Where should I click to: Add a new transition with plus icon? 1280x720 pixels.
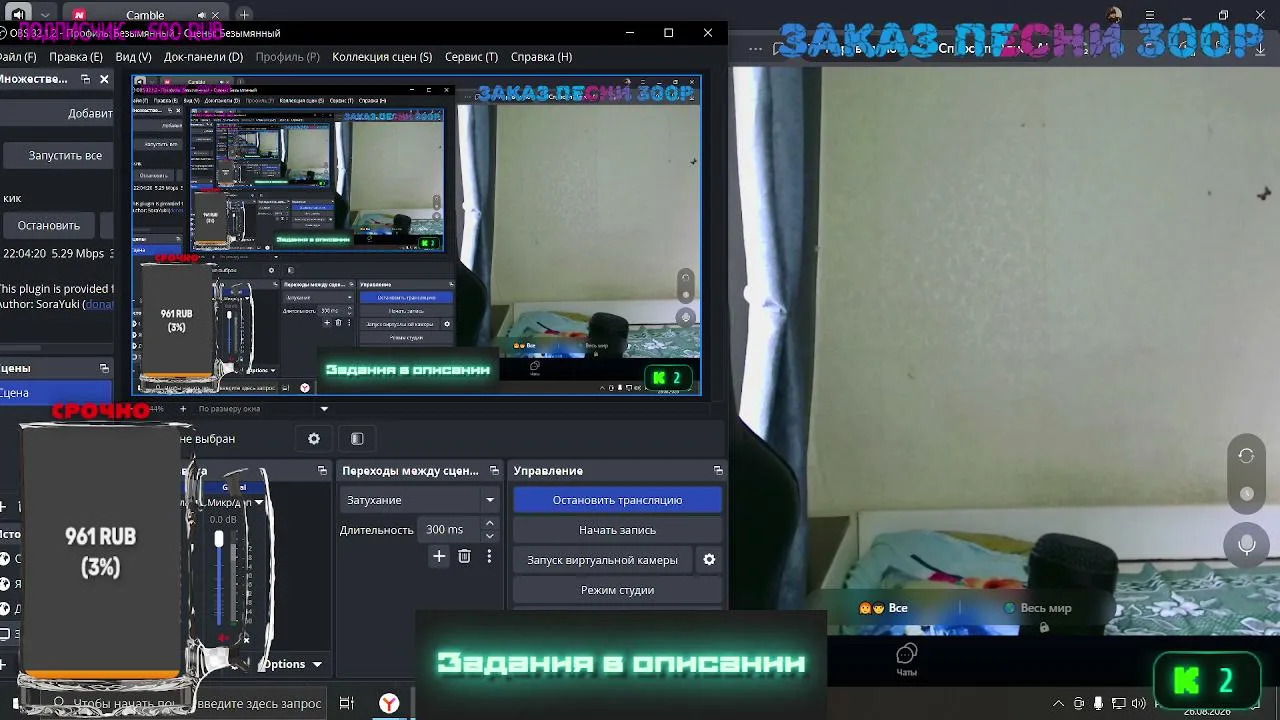pyautogui.click(x=439, y=557)
